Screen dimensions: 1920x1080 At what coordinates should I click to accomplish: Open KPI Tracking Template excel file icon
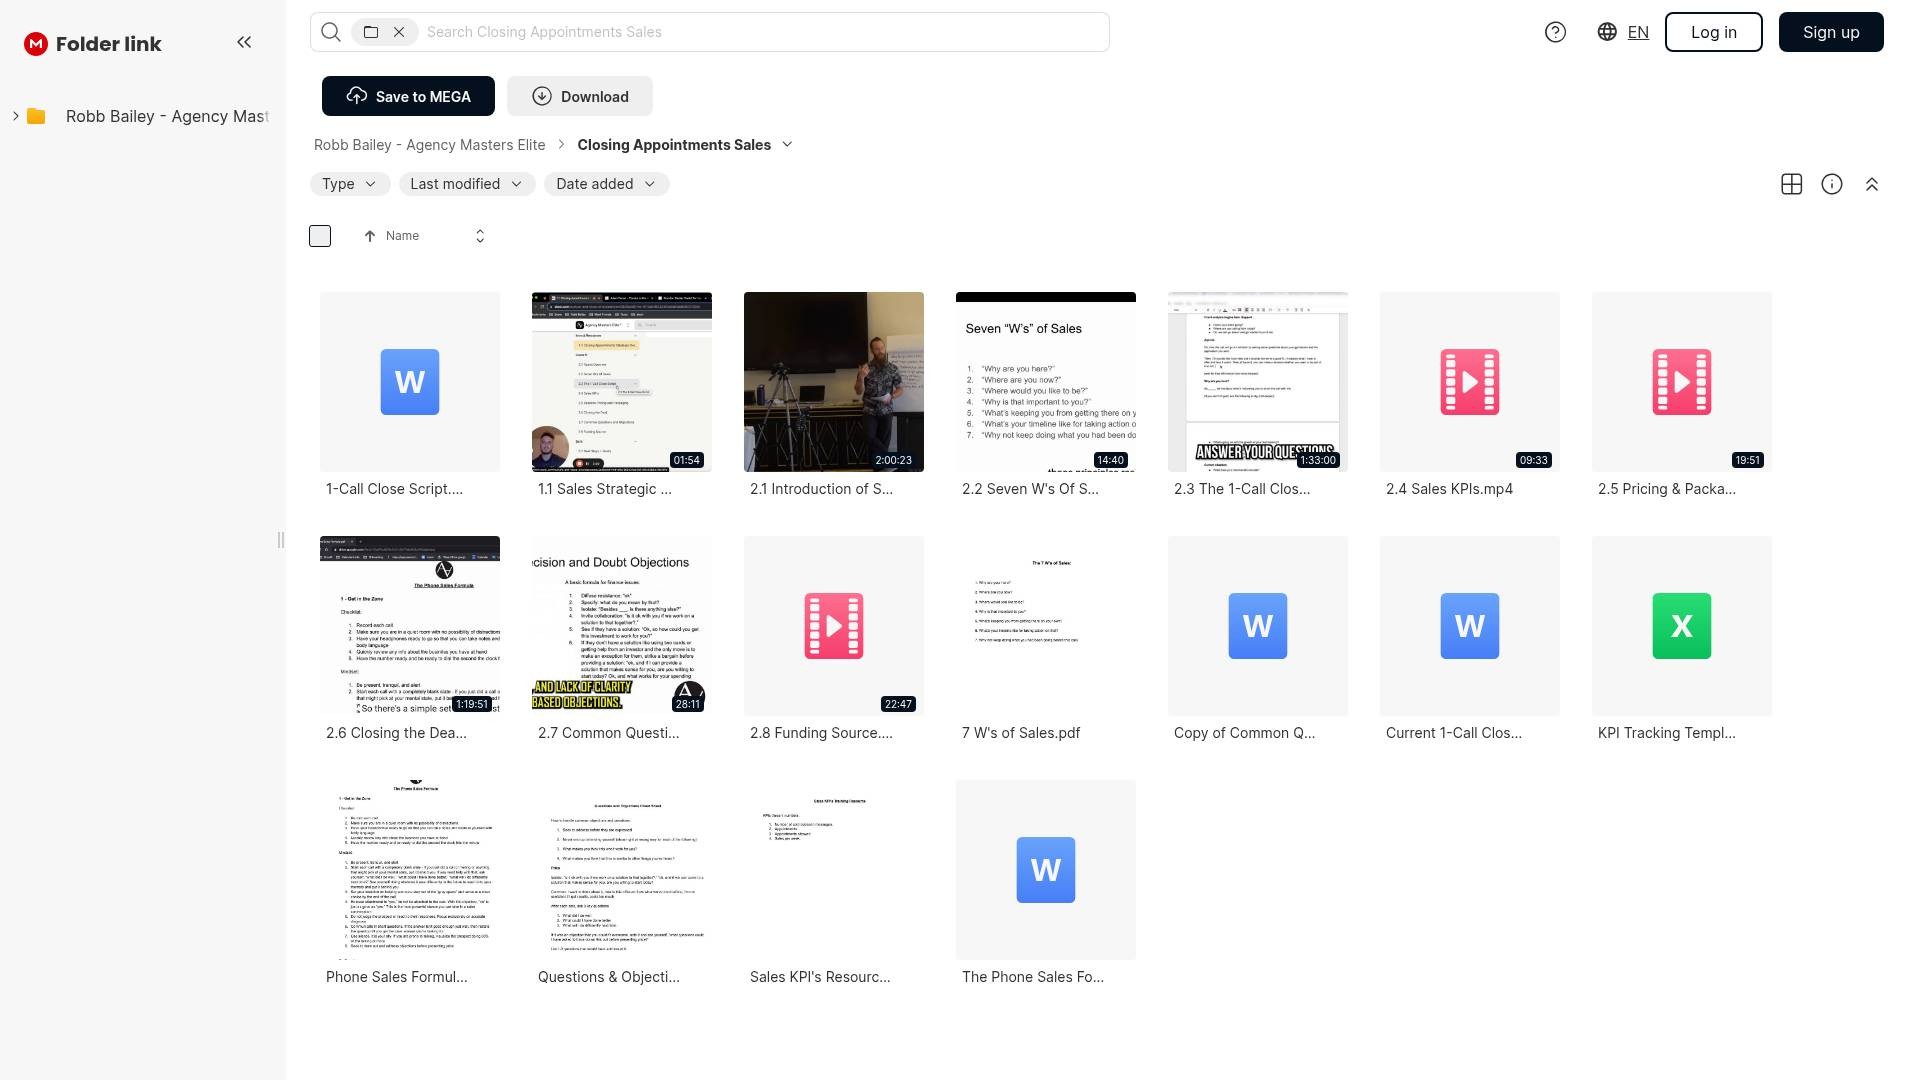pos(1681,626)
